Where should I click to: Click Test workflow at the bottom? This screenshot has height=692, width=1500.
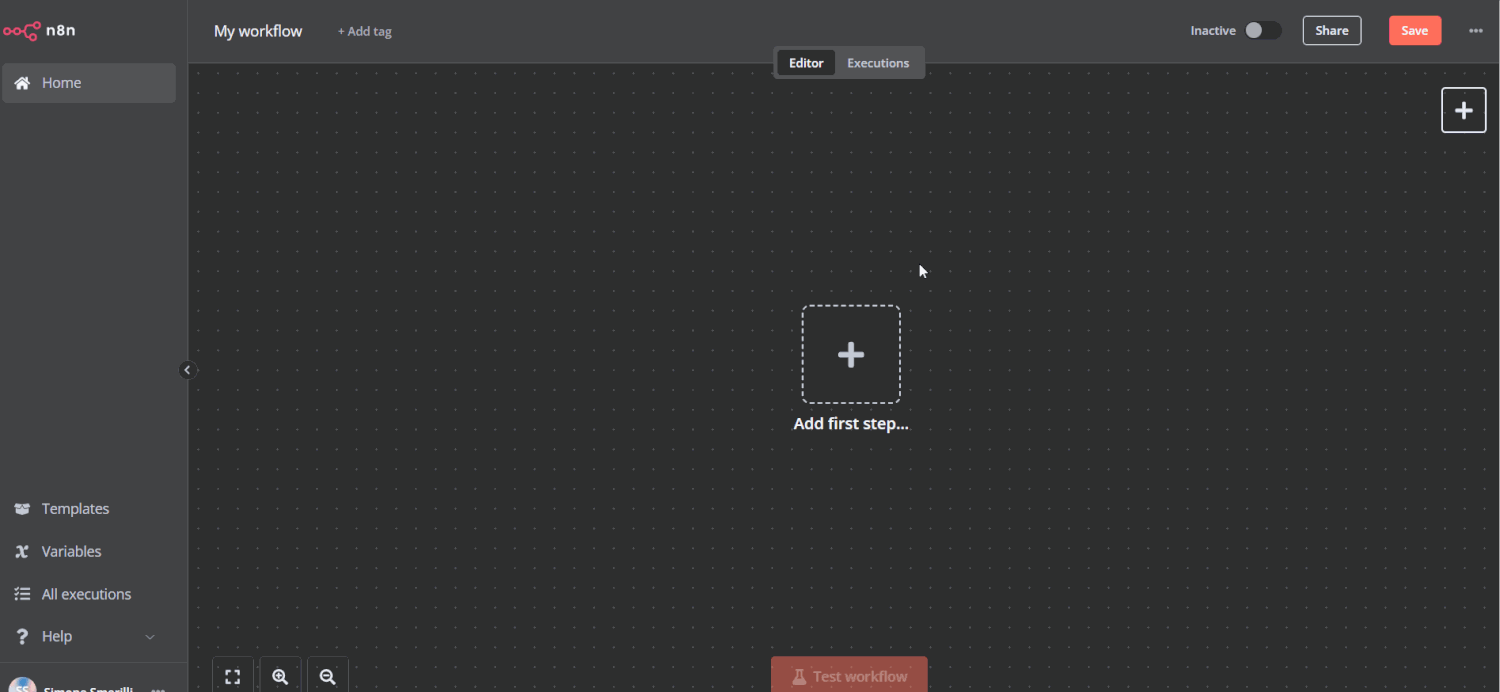[x=849, y=676]
